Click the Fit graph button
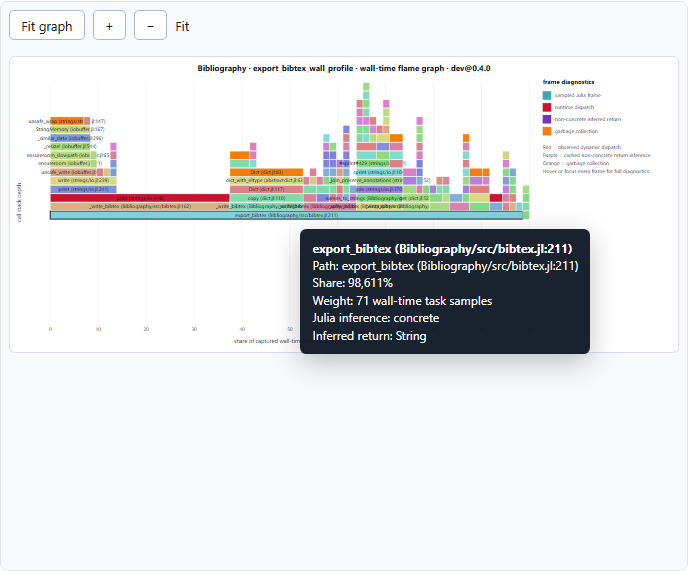Image resolution: width=688 pixels, height=571 pixels. click(x=47, y=25)
